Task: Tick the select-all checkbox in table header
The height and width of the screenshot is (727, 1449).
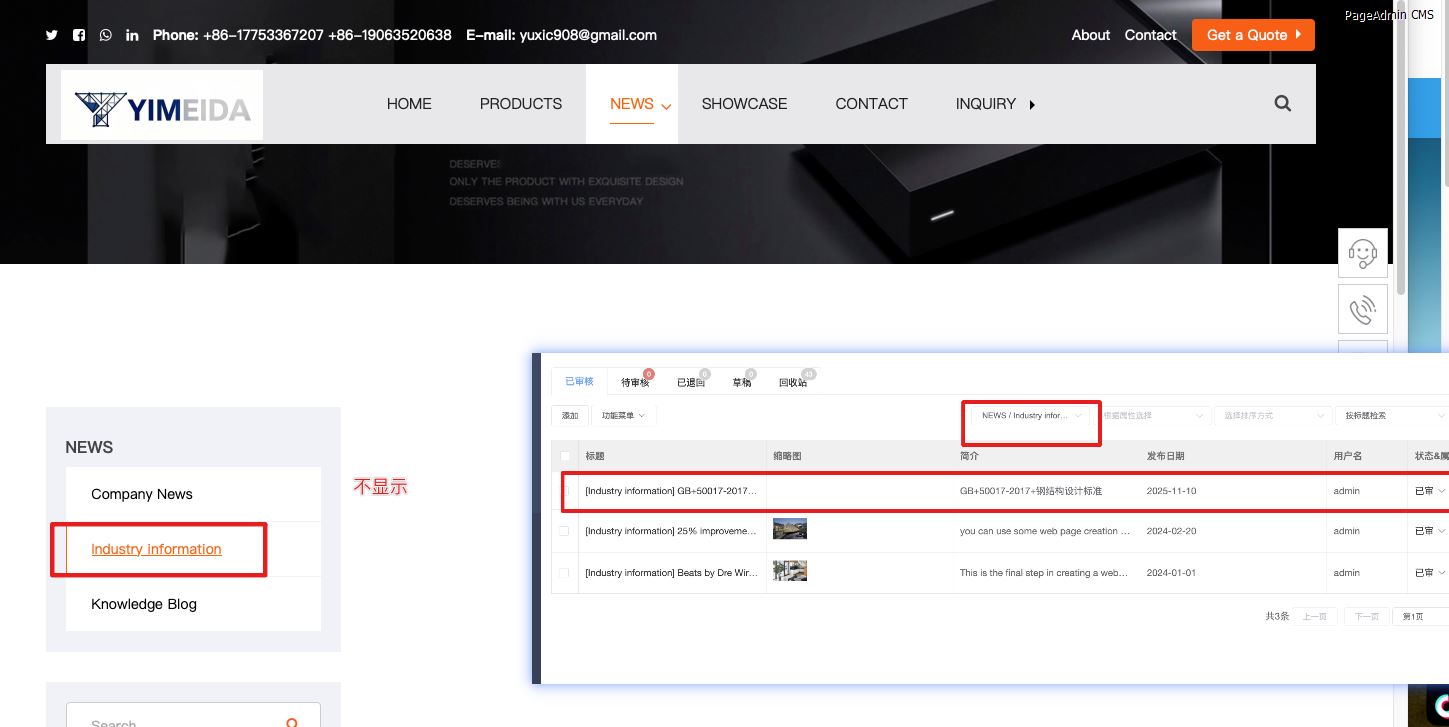Action: [x=565, y=456]
